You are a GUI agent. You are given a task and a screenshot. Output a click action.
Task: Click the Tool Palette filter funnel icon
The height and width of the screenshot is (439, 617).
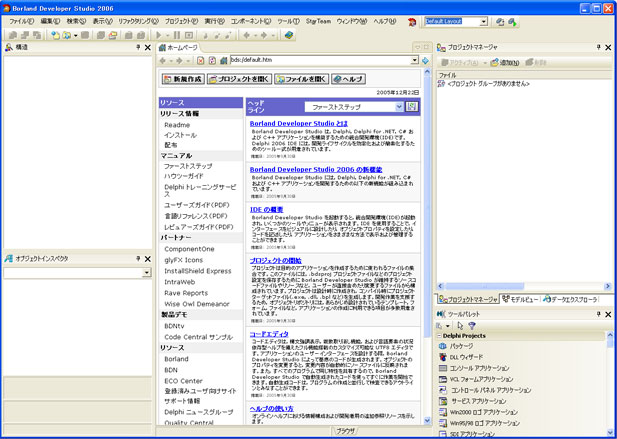click(x=472, y=325)
